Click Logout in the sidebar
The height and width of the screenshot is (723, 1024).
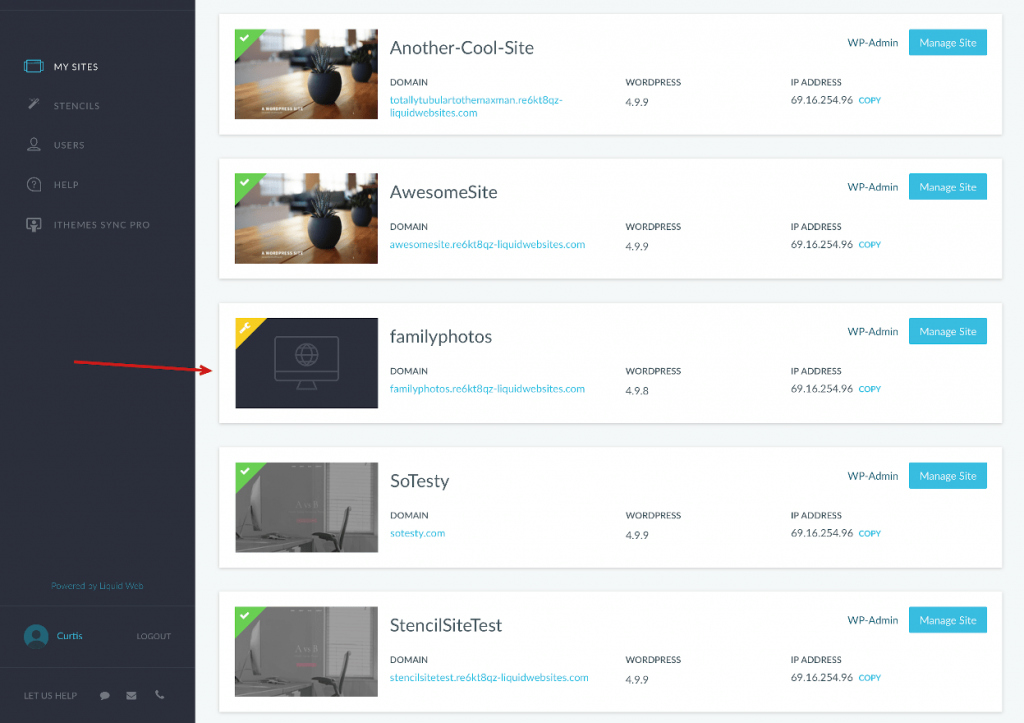pyautogui.click(x=153, y=636)
